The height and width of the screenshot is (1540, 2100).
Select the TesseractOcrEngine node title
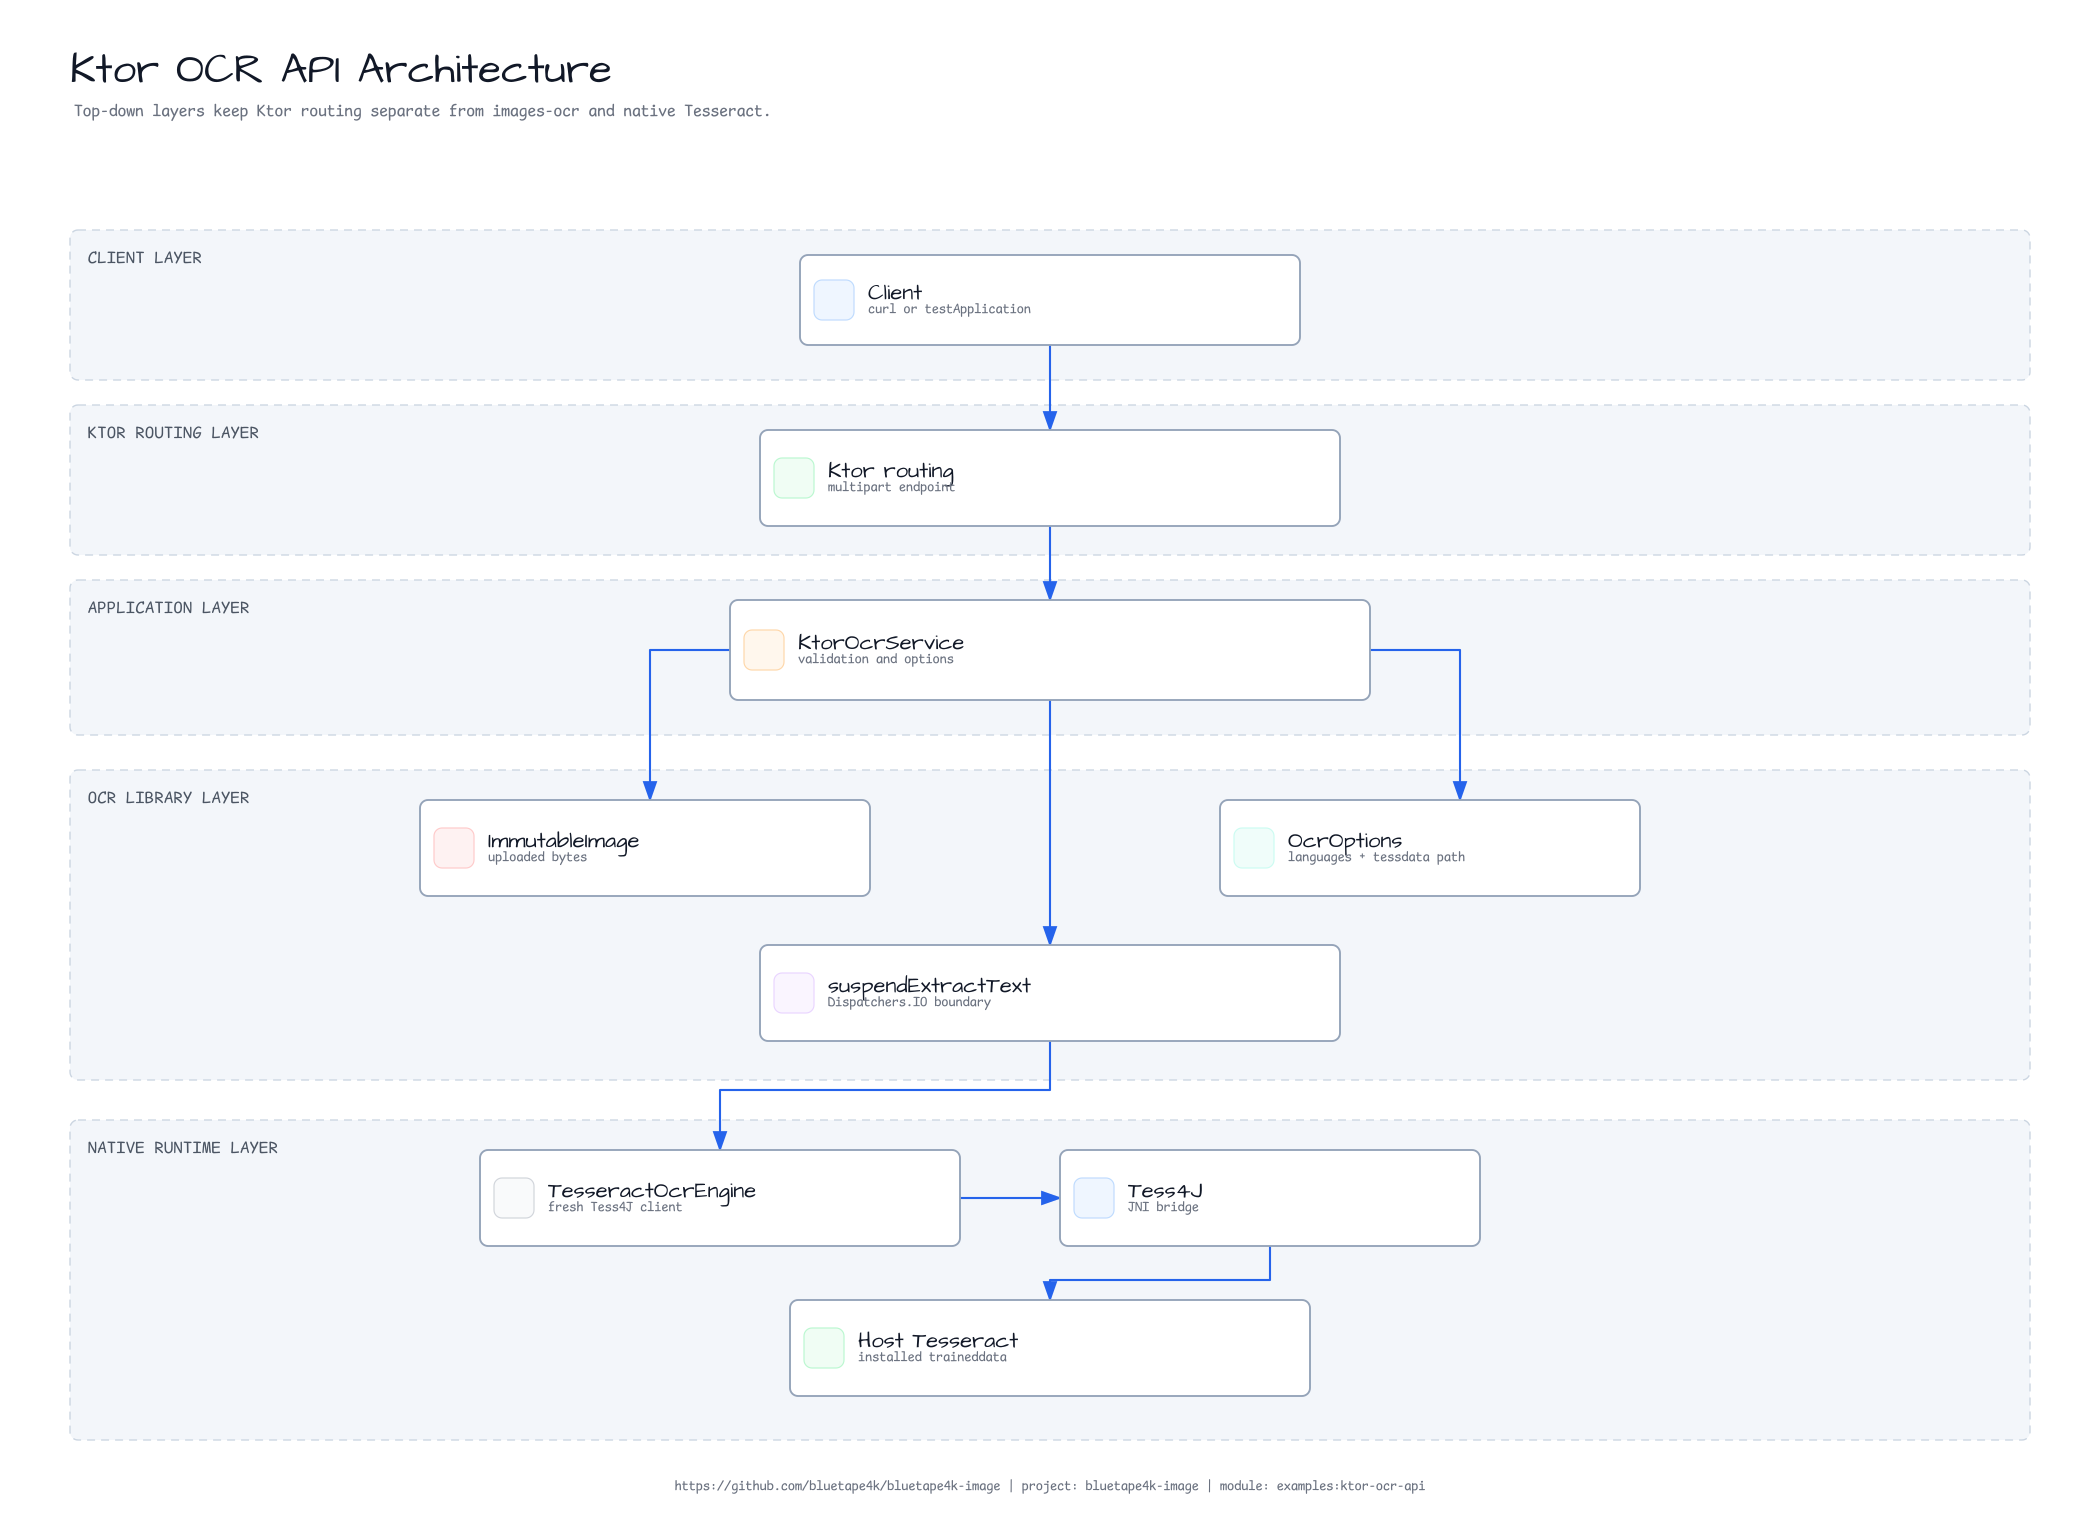651,1191
